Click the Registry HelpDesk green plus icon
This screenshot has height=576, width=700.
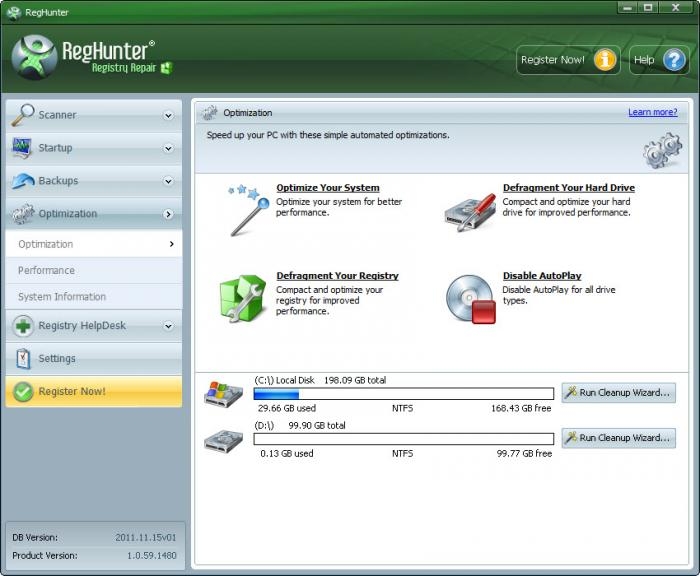coord(23,326)
